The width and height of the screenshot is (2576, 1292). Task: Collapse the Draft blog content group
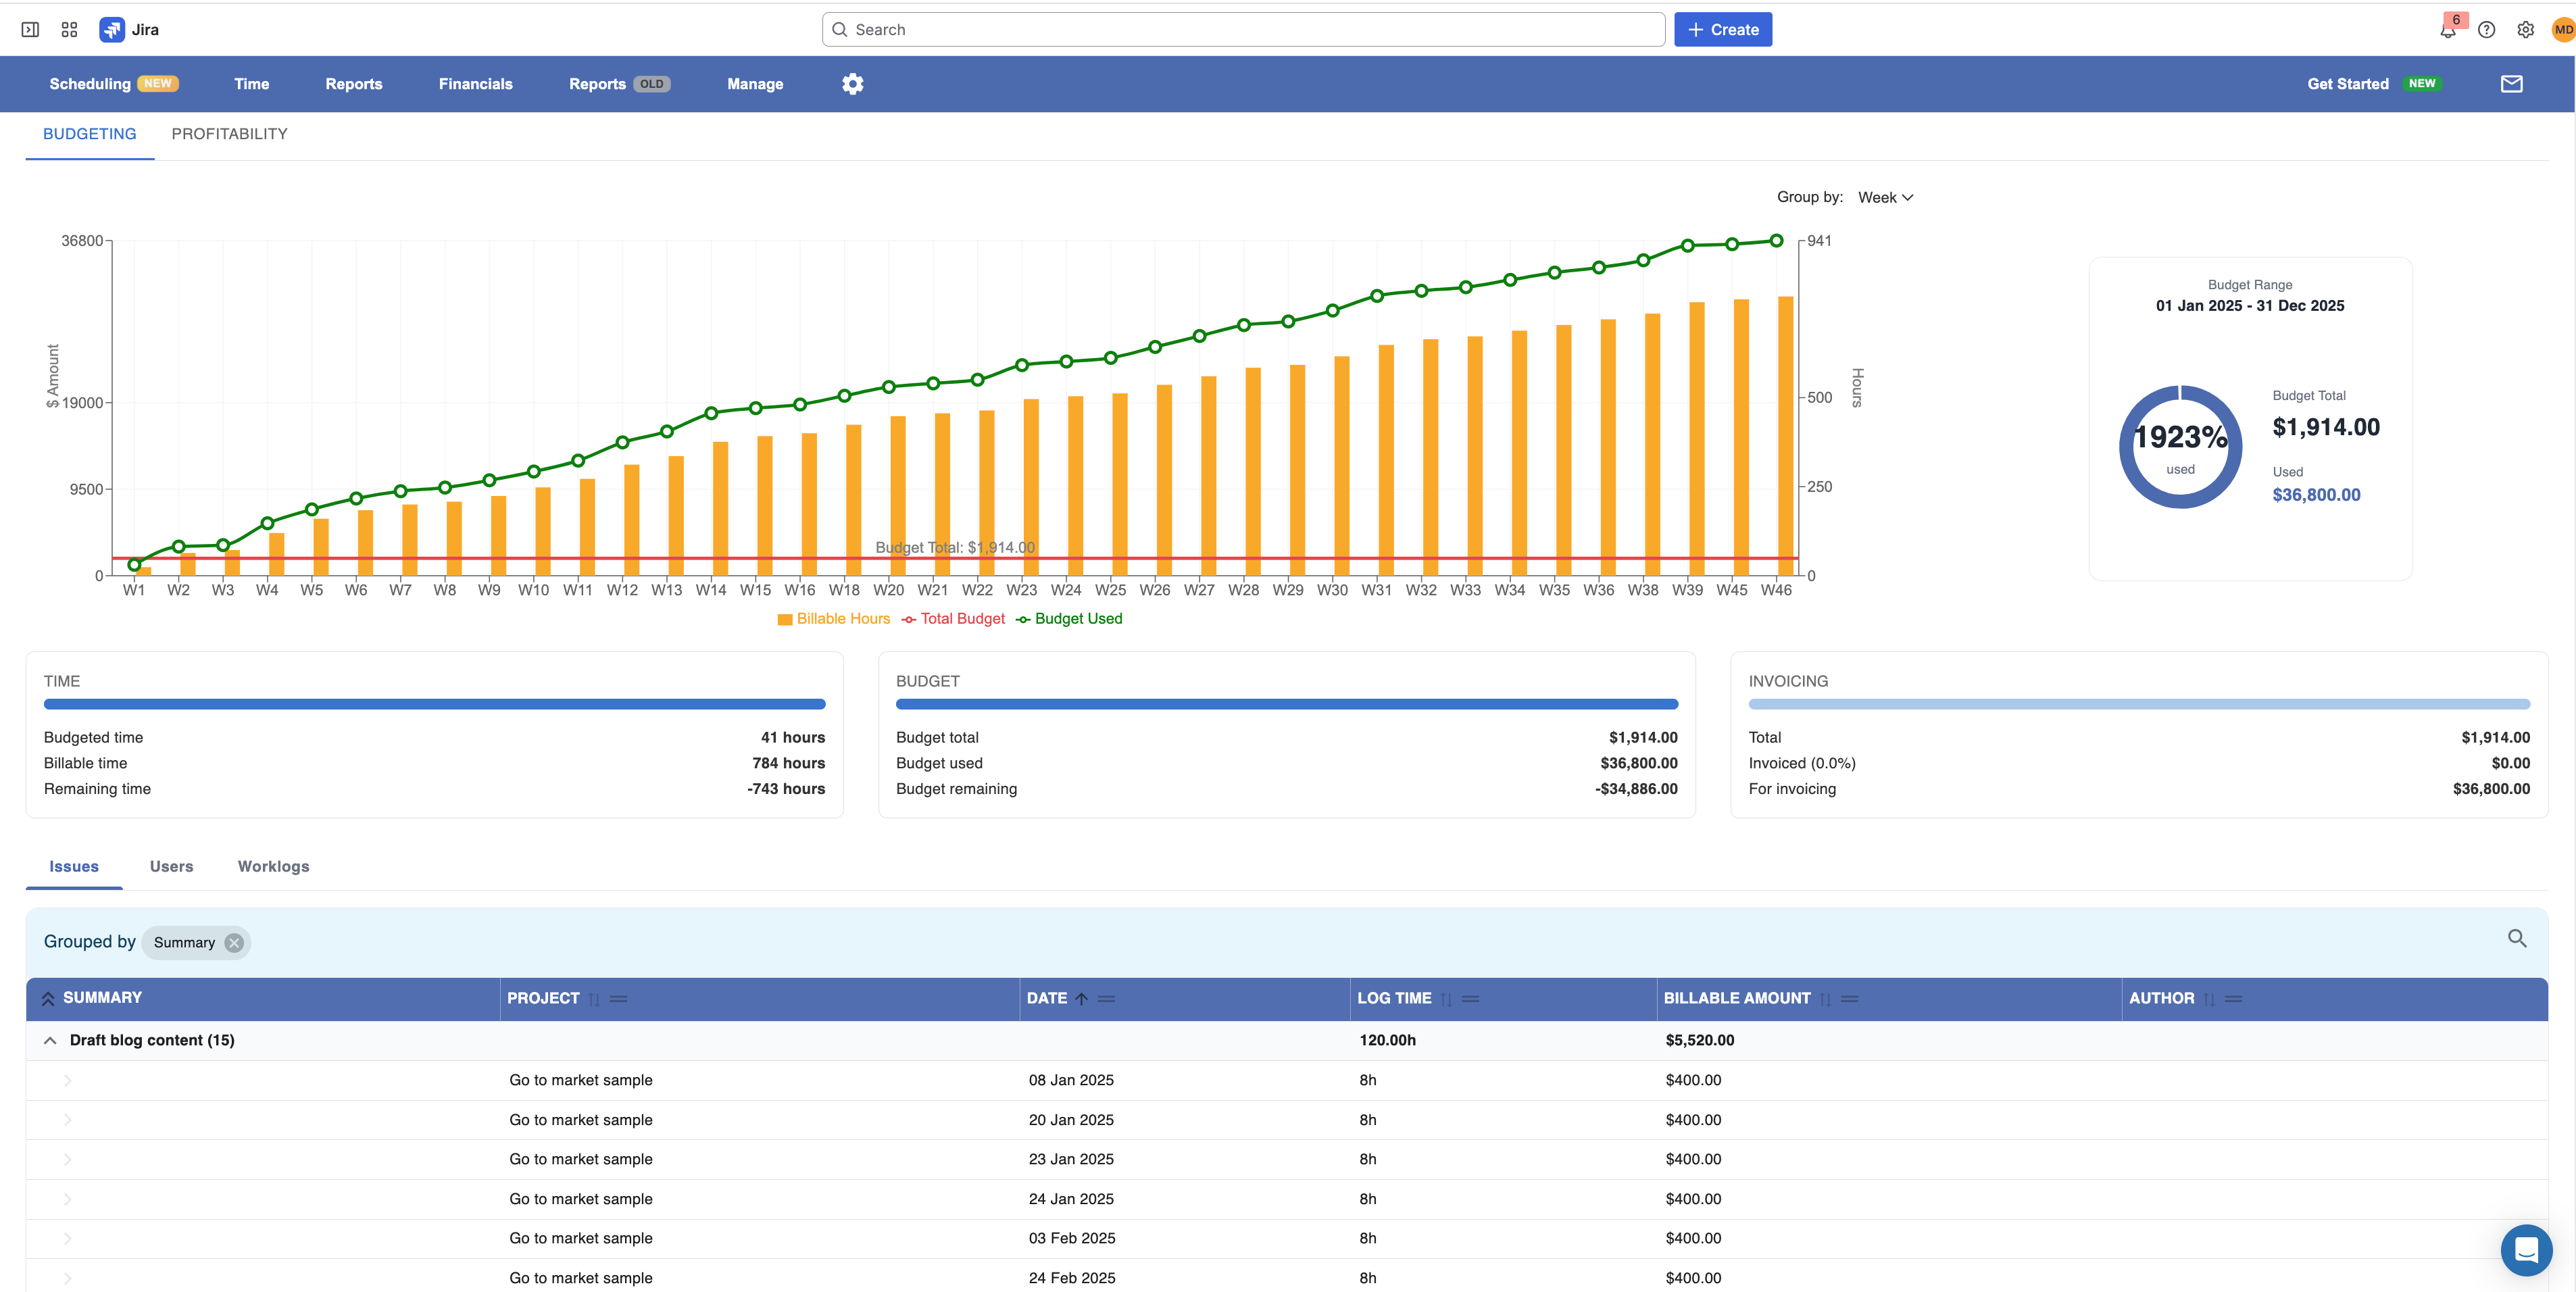point(50,1040)
